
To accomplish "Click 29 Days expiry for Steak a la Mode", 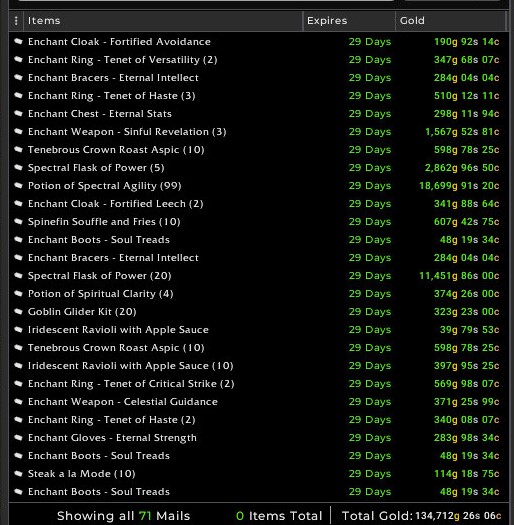I will [x=370, y=474].
